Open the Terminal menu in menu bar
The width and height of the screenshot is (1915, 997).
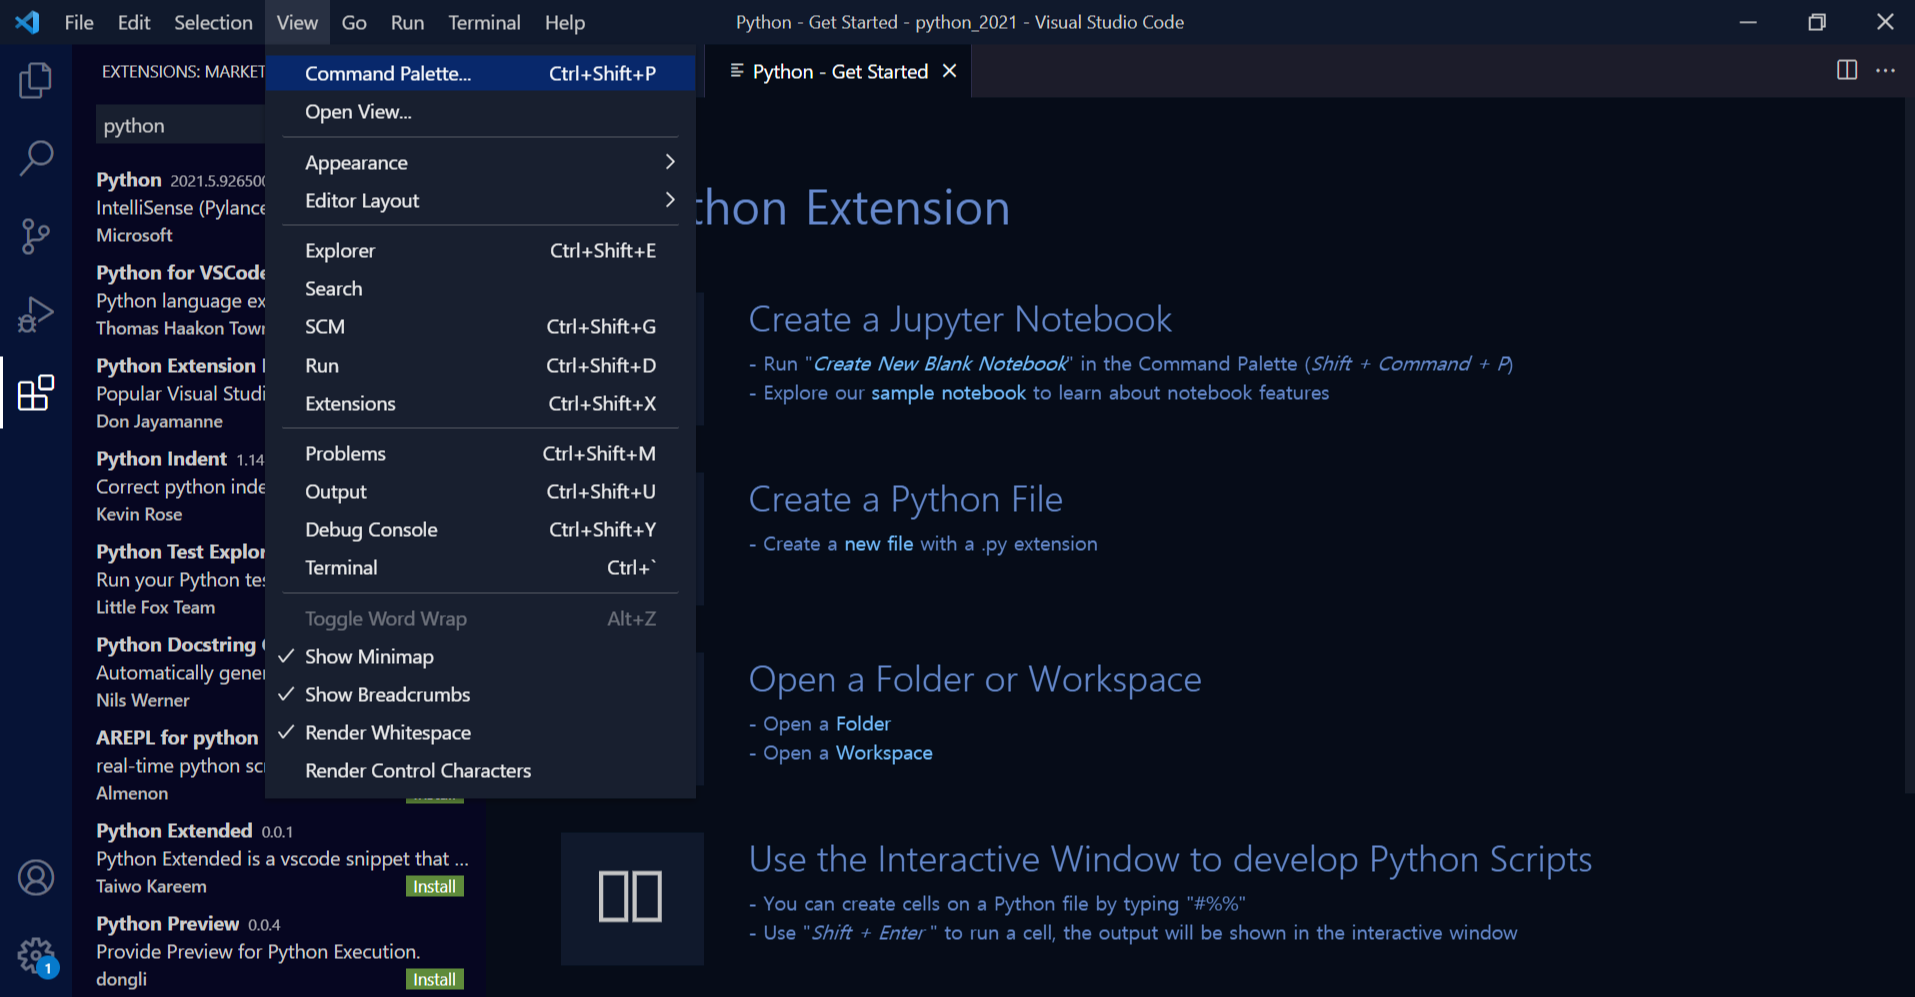[484, 22]
